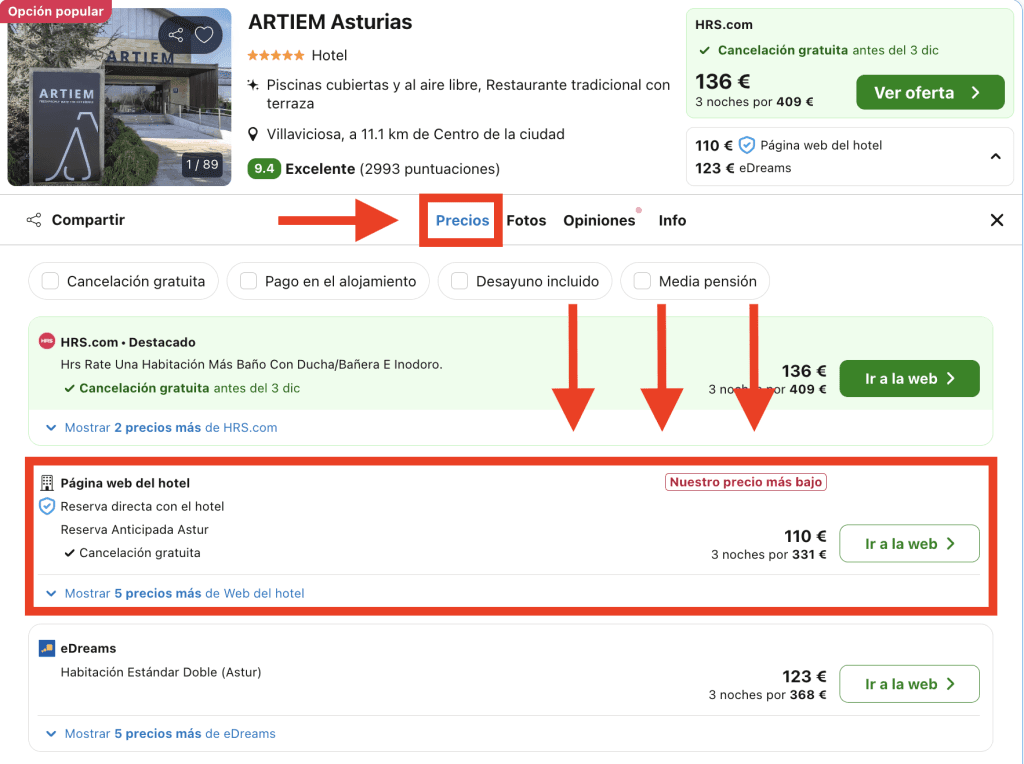Enable the Cancelación gratuita filter checkbox
This screenshot has height=764, width=1024.
click(x=50, y=282)
